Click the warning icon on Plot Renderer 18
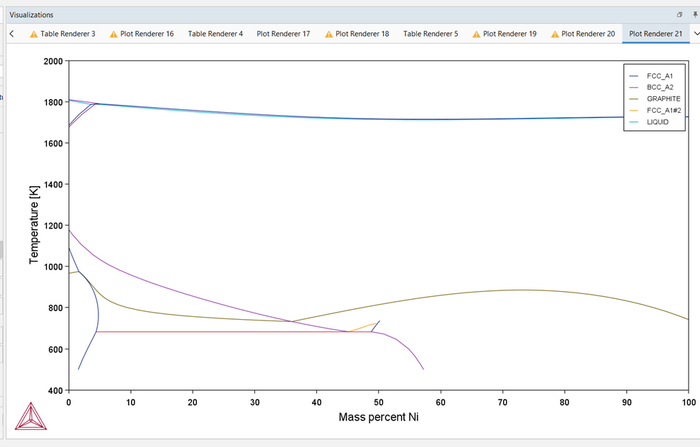The height and width of the screenshot is (447, 700). click(329, 34)
